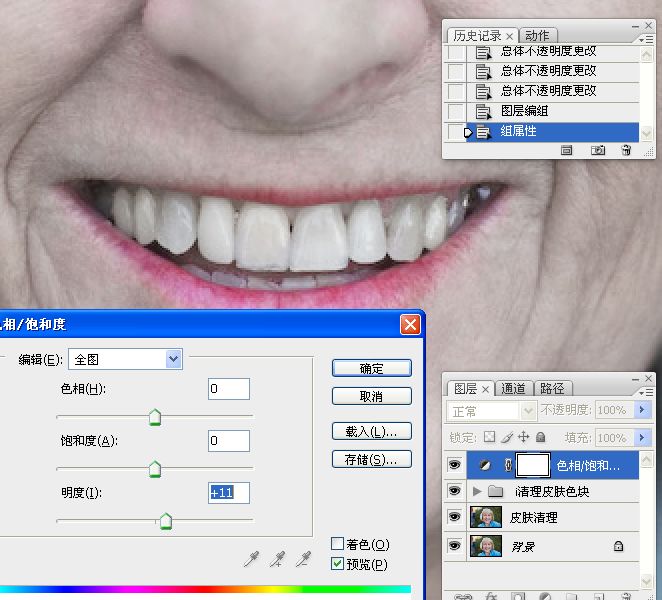Open the 不透明度 opacity slider arrow
This screenshot has width=662, height=600.
642,410
